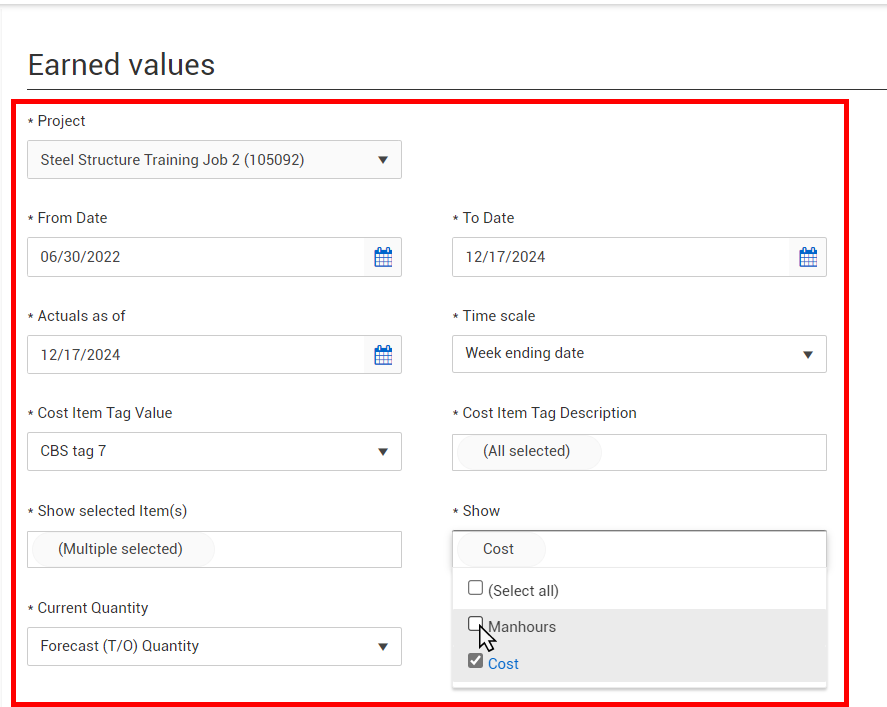This screenshot has height=707, width=887.
Task: Open the From Date calendar picker
Action: (383, 257)
